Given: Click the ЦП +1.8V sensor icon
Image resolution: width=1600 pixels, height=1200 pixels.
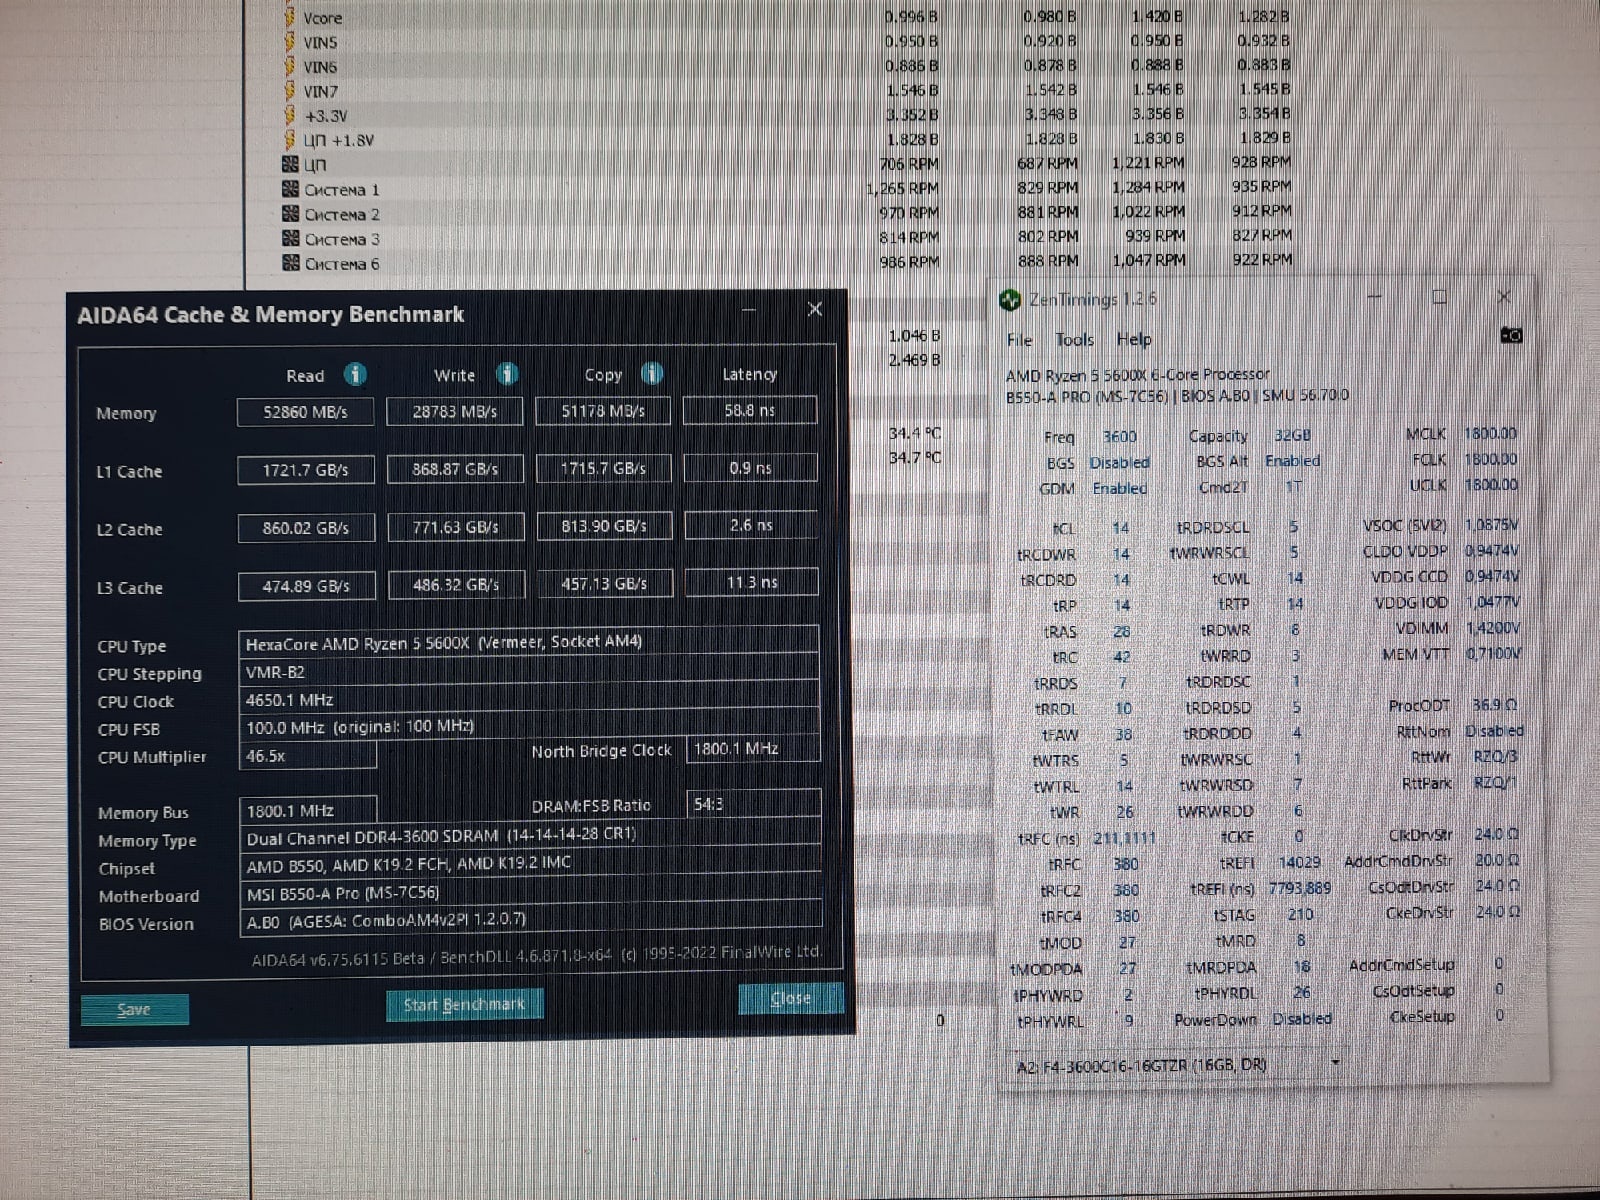Looking at the screenshot, I should point(290,140).
